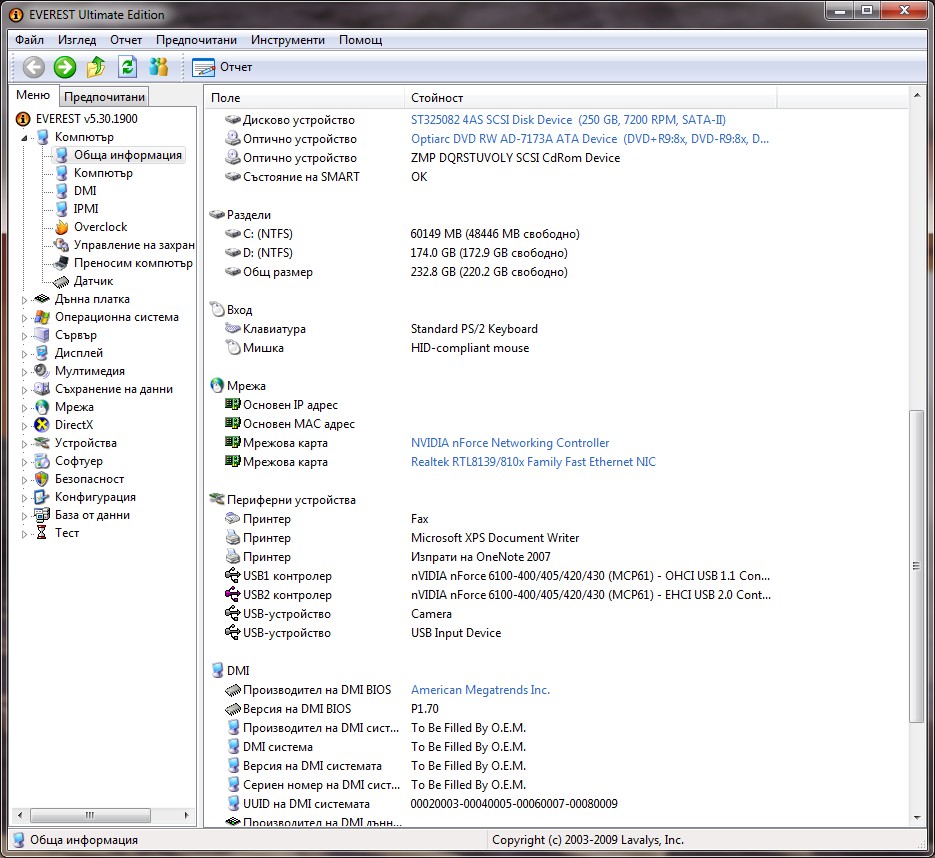Click the Софтуер tree icon
The height and width of the screenshot is (858, 935).
(x=42, y=461)
